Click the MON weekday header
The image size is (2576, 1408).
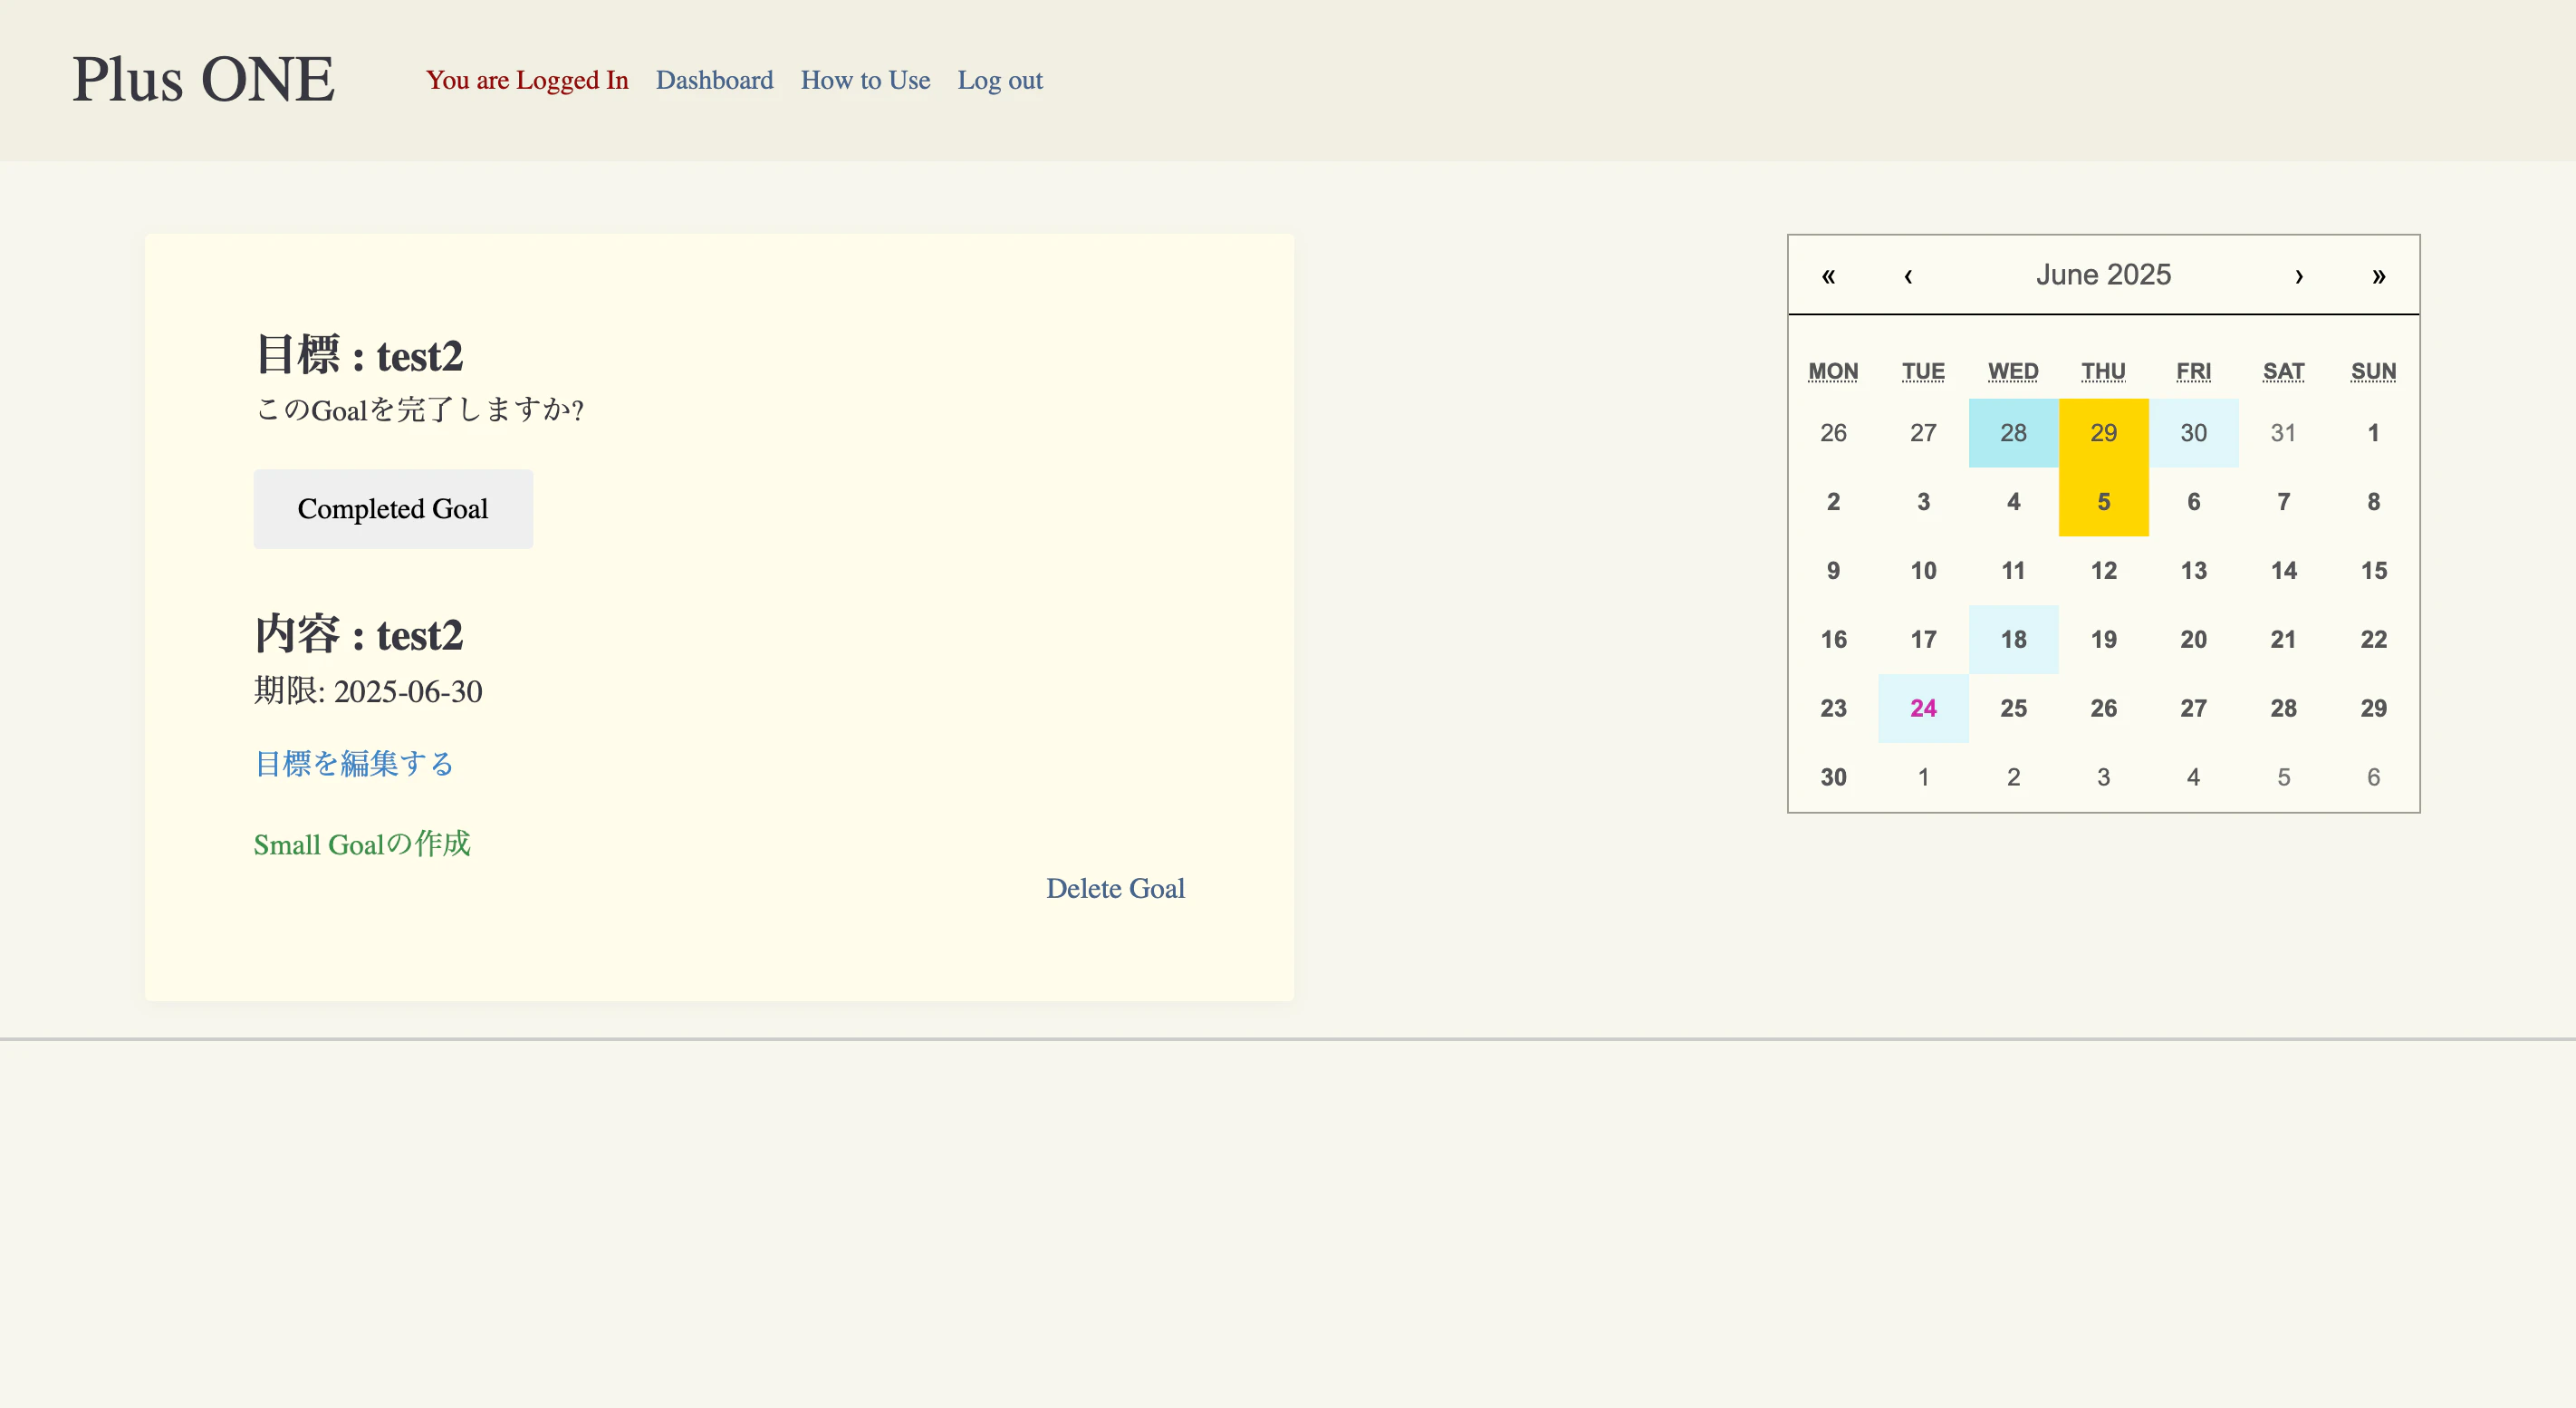pyautogui.click(x=1833, y=371)
